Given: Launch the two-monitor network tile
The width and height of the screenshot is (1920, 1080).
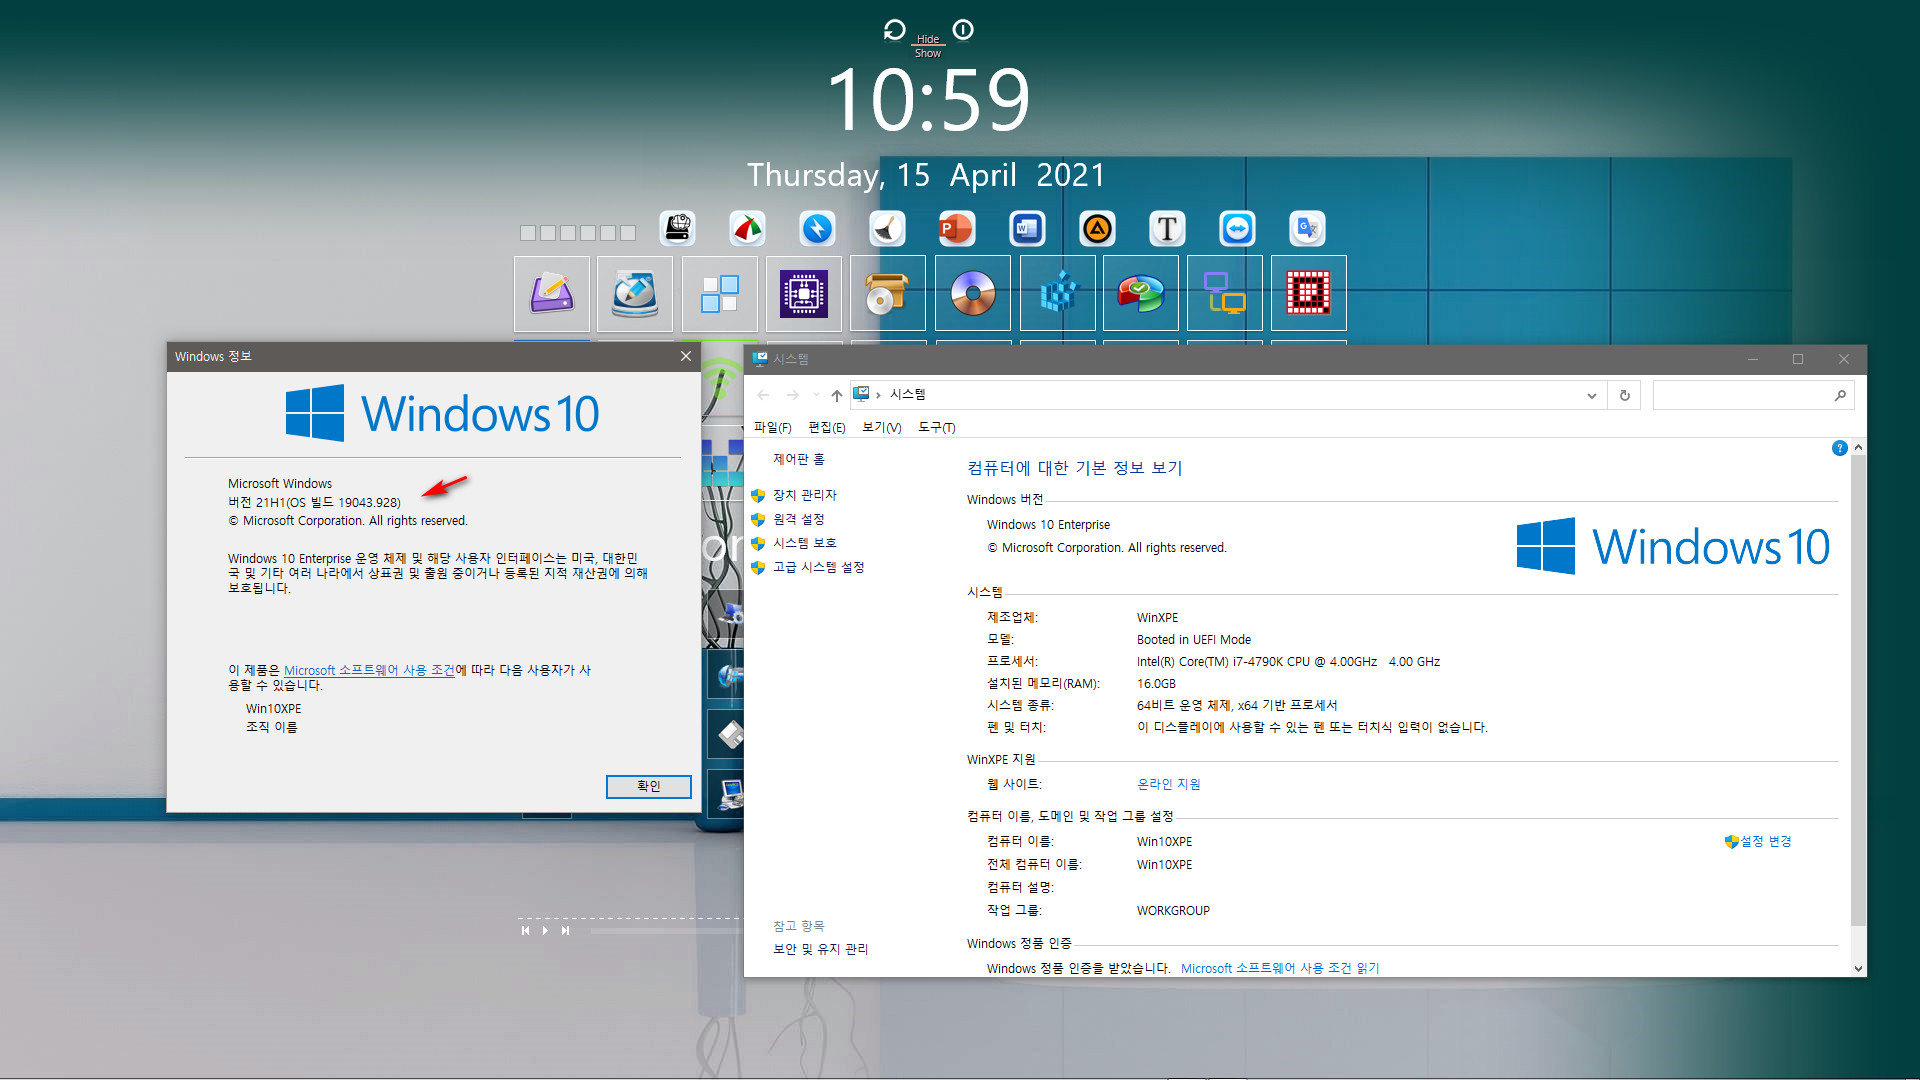Looking at the screenshot, I should tap(1225, 293).
